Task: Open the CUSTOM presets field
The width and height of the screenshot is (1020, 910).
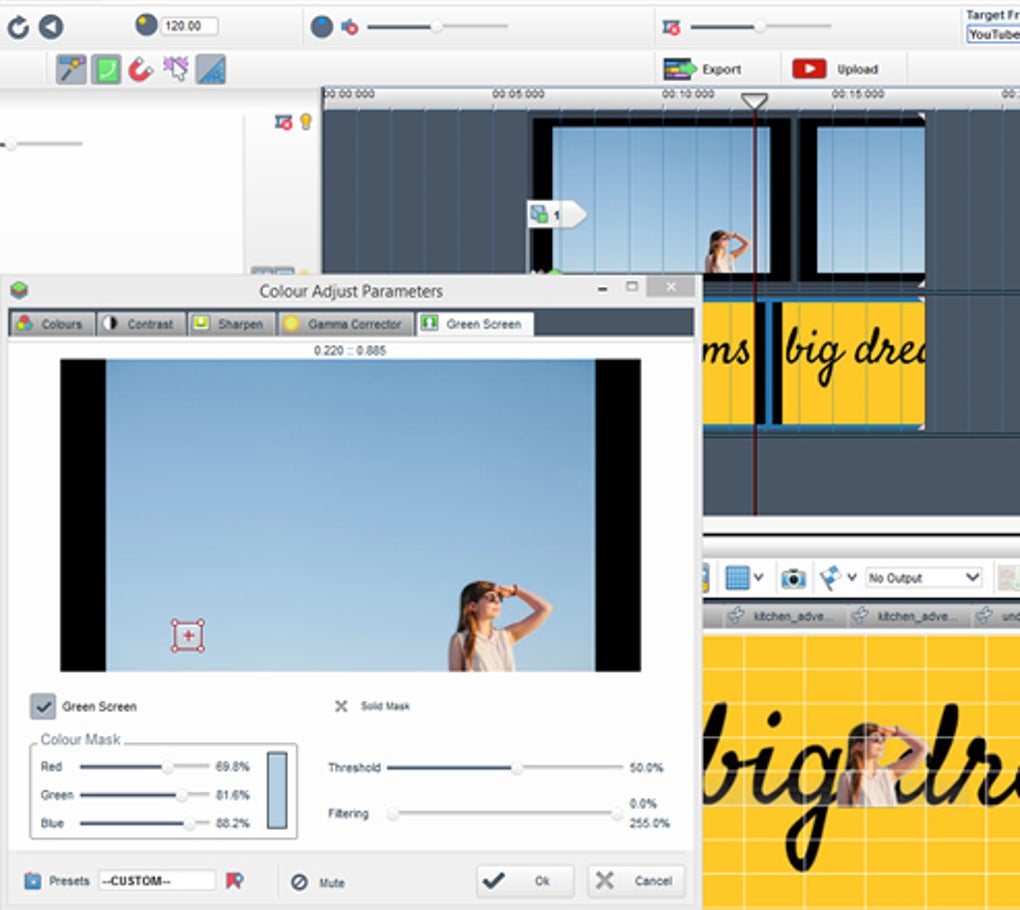Action: tap(157, 881)
